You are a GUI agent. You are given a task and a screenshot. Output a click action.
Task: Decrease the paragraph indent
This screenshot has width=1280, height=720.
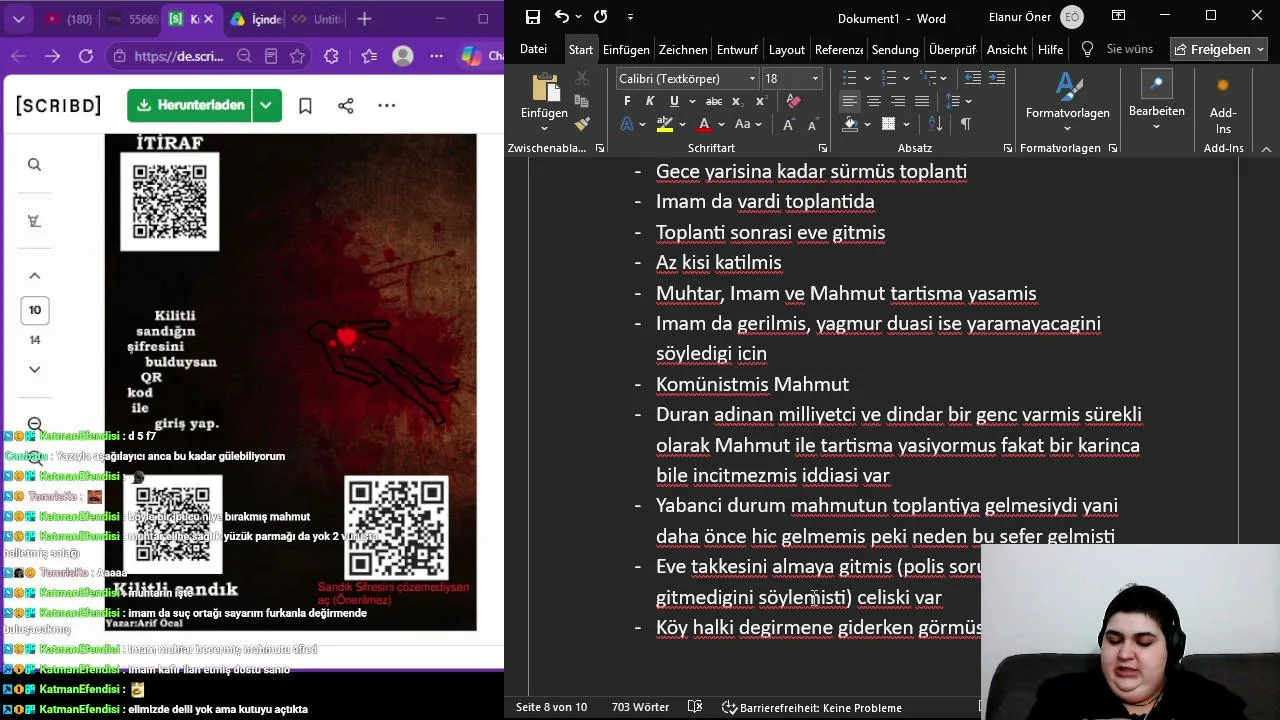(x=972, y=78)
